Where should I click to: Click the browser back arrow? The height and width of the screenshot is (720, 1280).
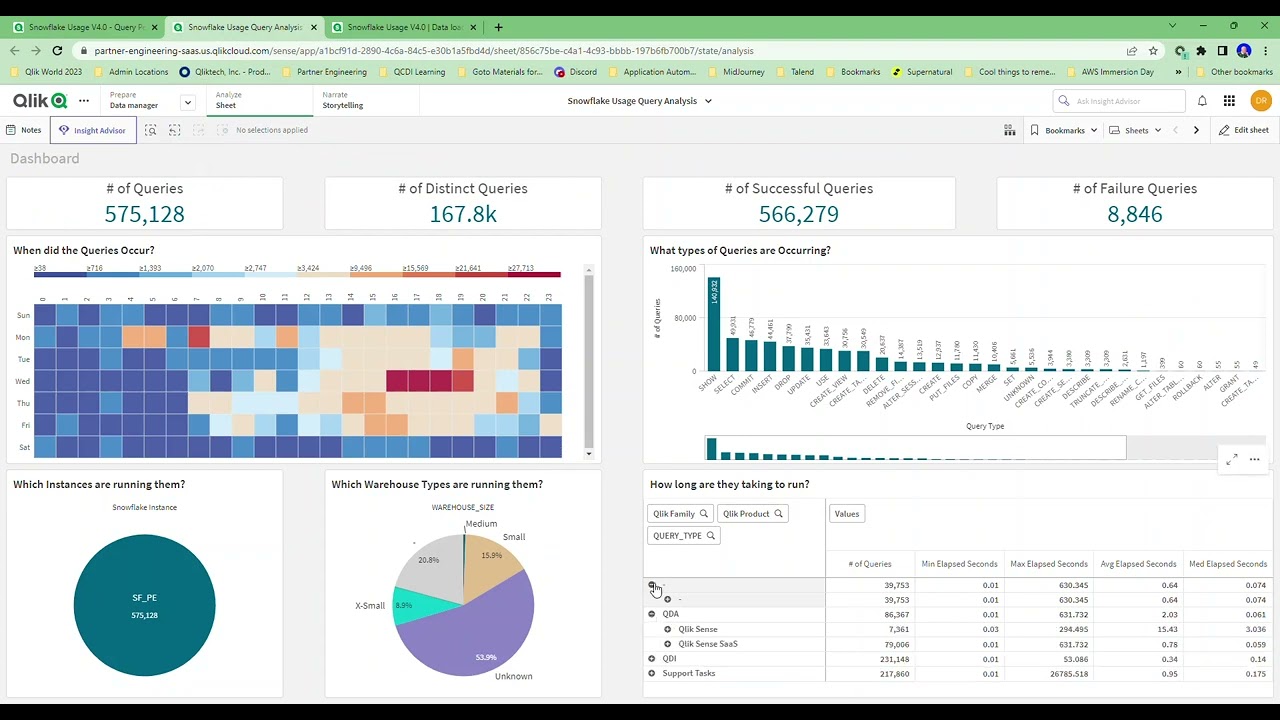tap(14, 51)
